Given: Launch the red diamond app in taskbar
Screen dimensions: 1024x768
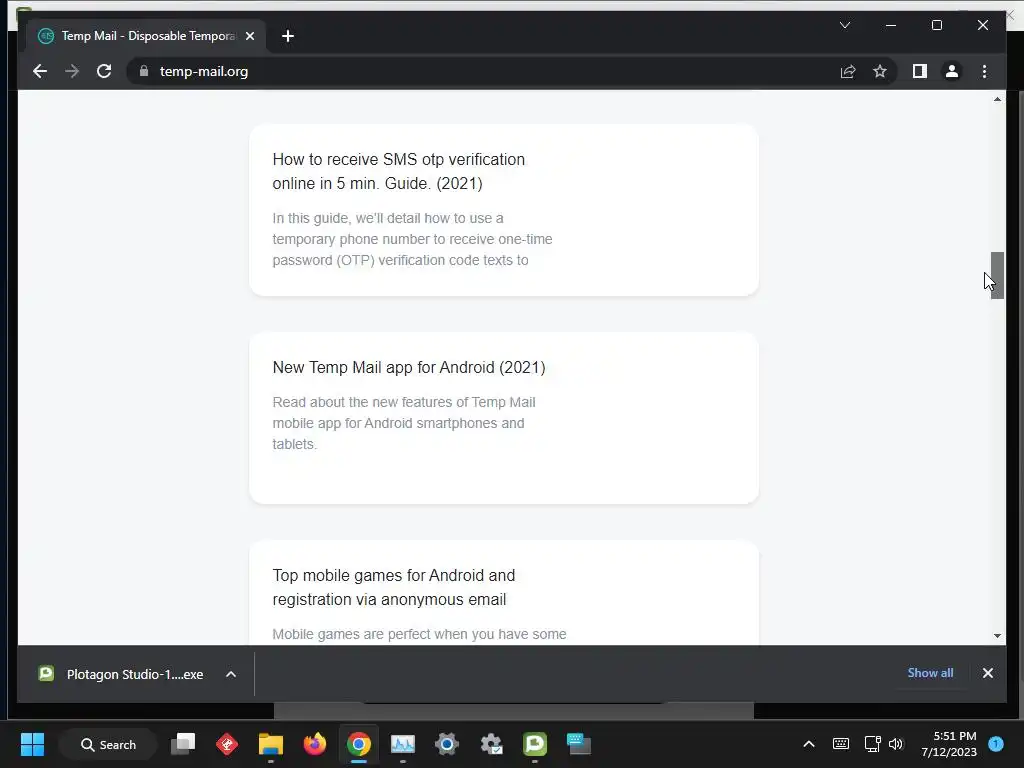Looking at the screenshot, I should coord(227,744).
